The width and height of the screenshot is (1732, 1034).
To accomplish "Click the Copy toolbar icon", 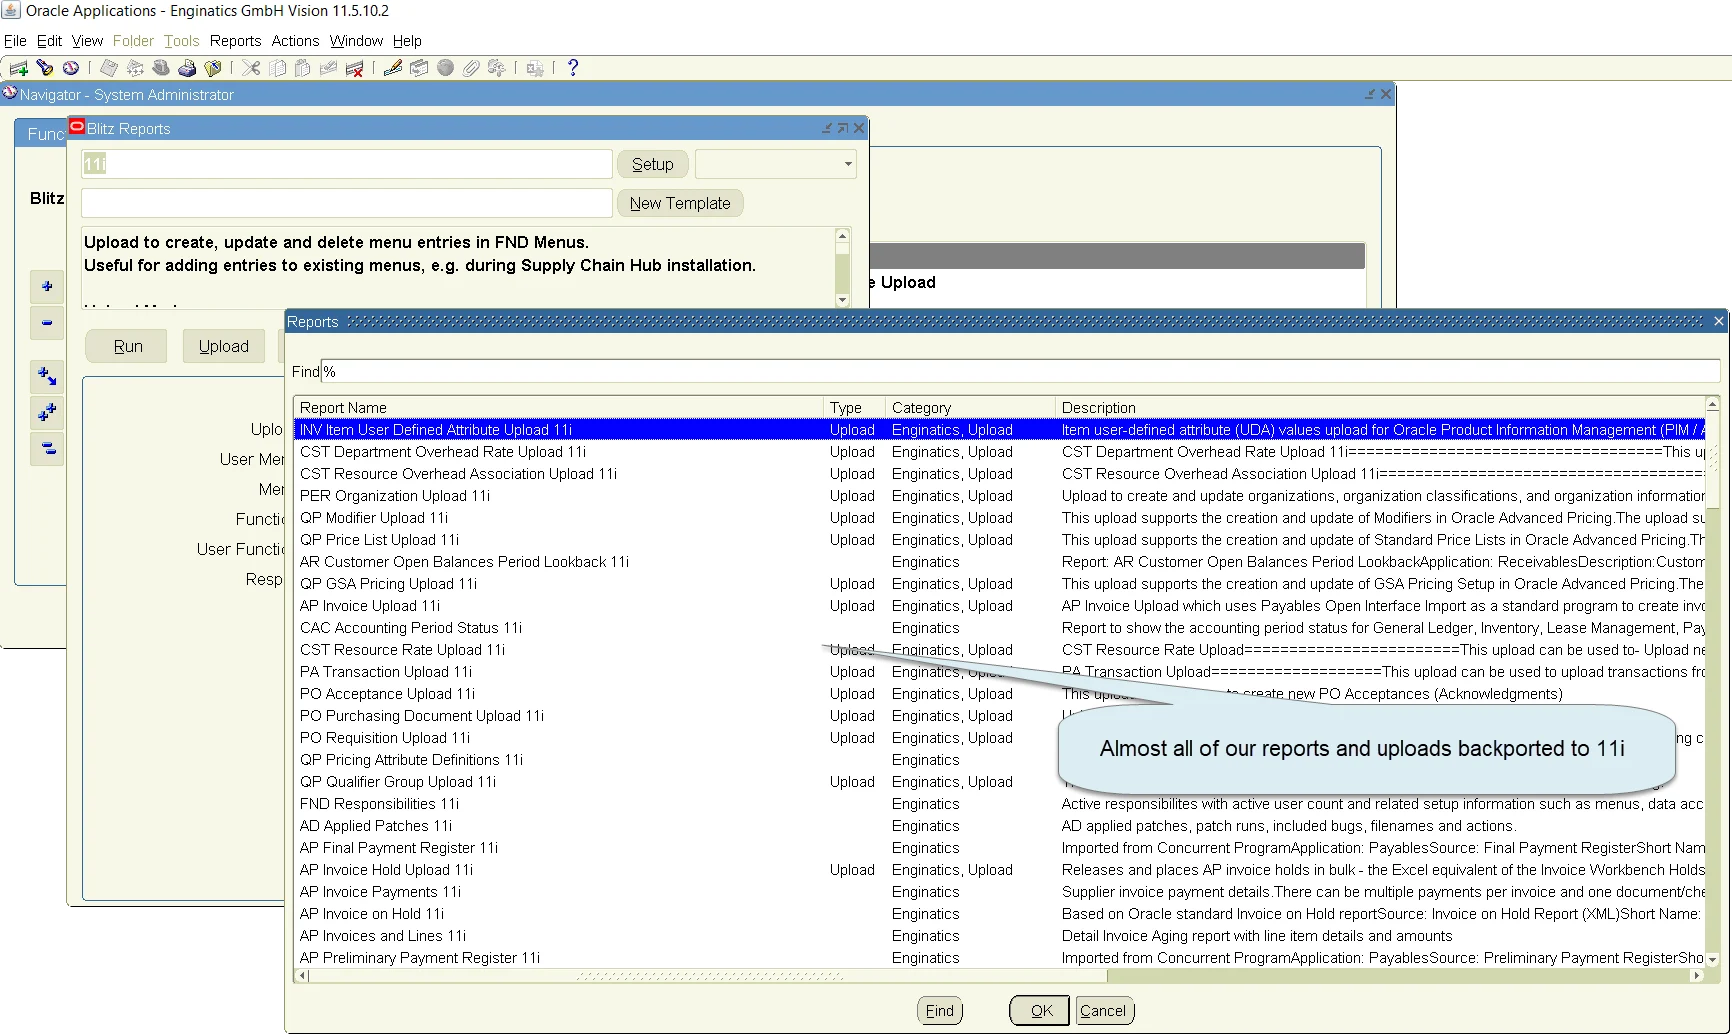I will pyautogui.click(x=277, y=68).
